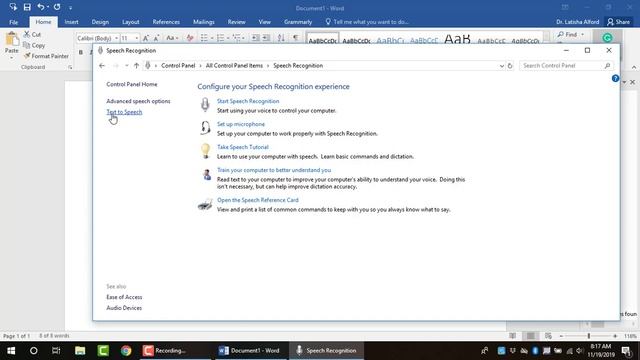640x360 pixels.
Task: Switch to the Design ribbon tab
Action: point(100,22)
